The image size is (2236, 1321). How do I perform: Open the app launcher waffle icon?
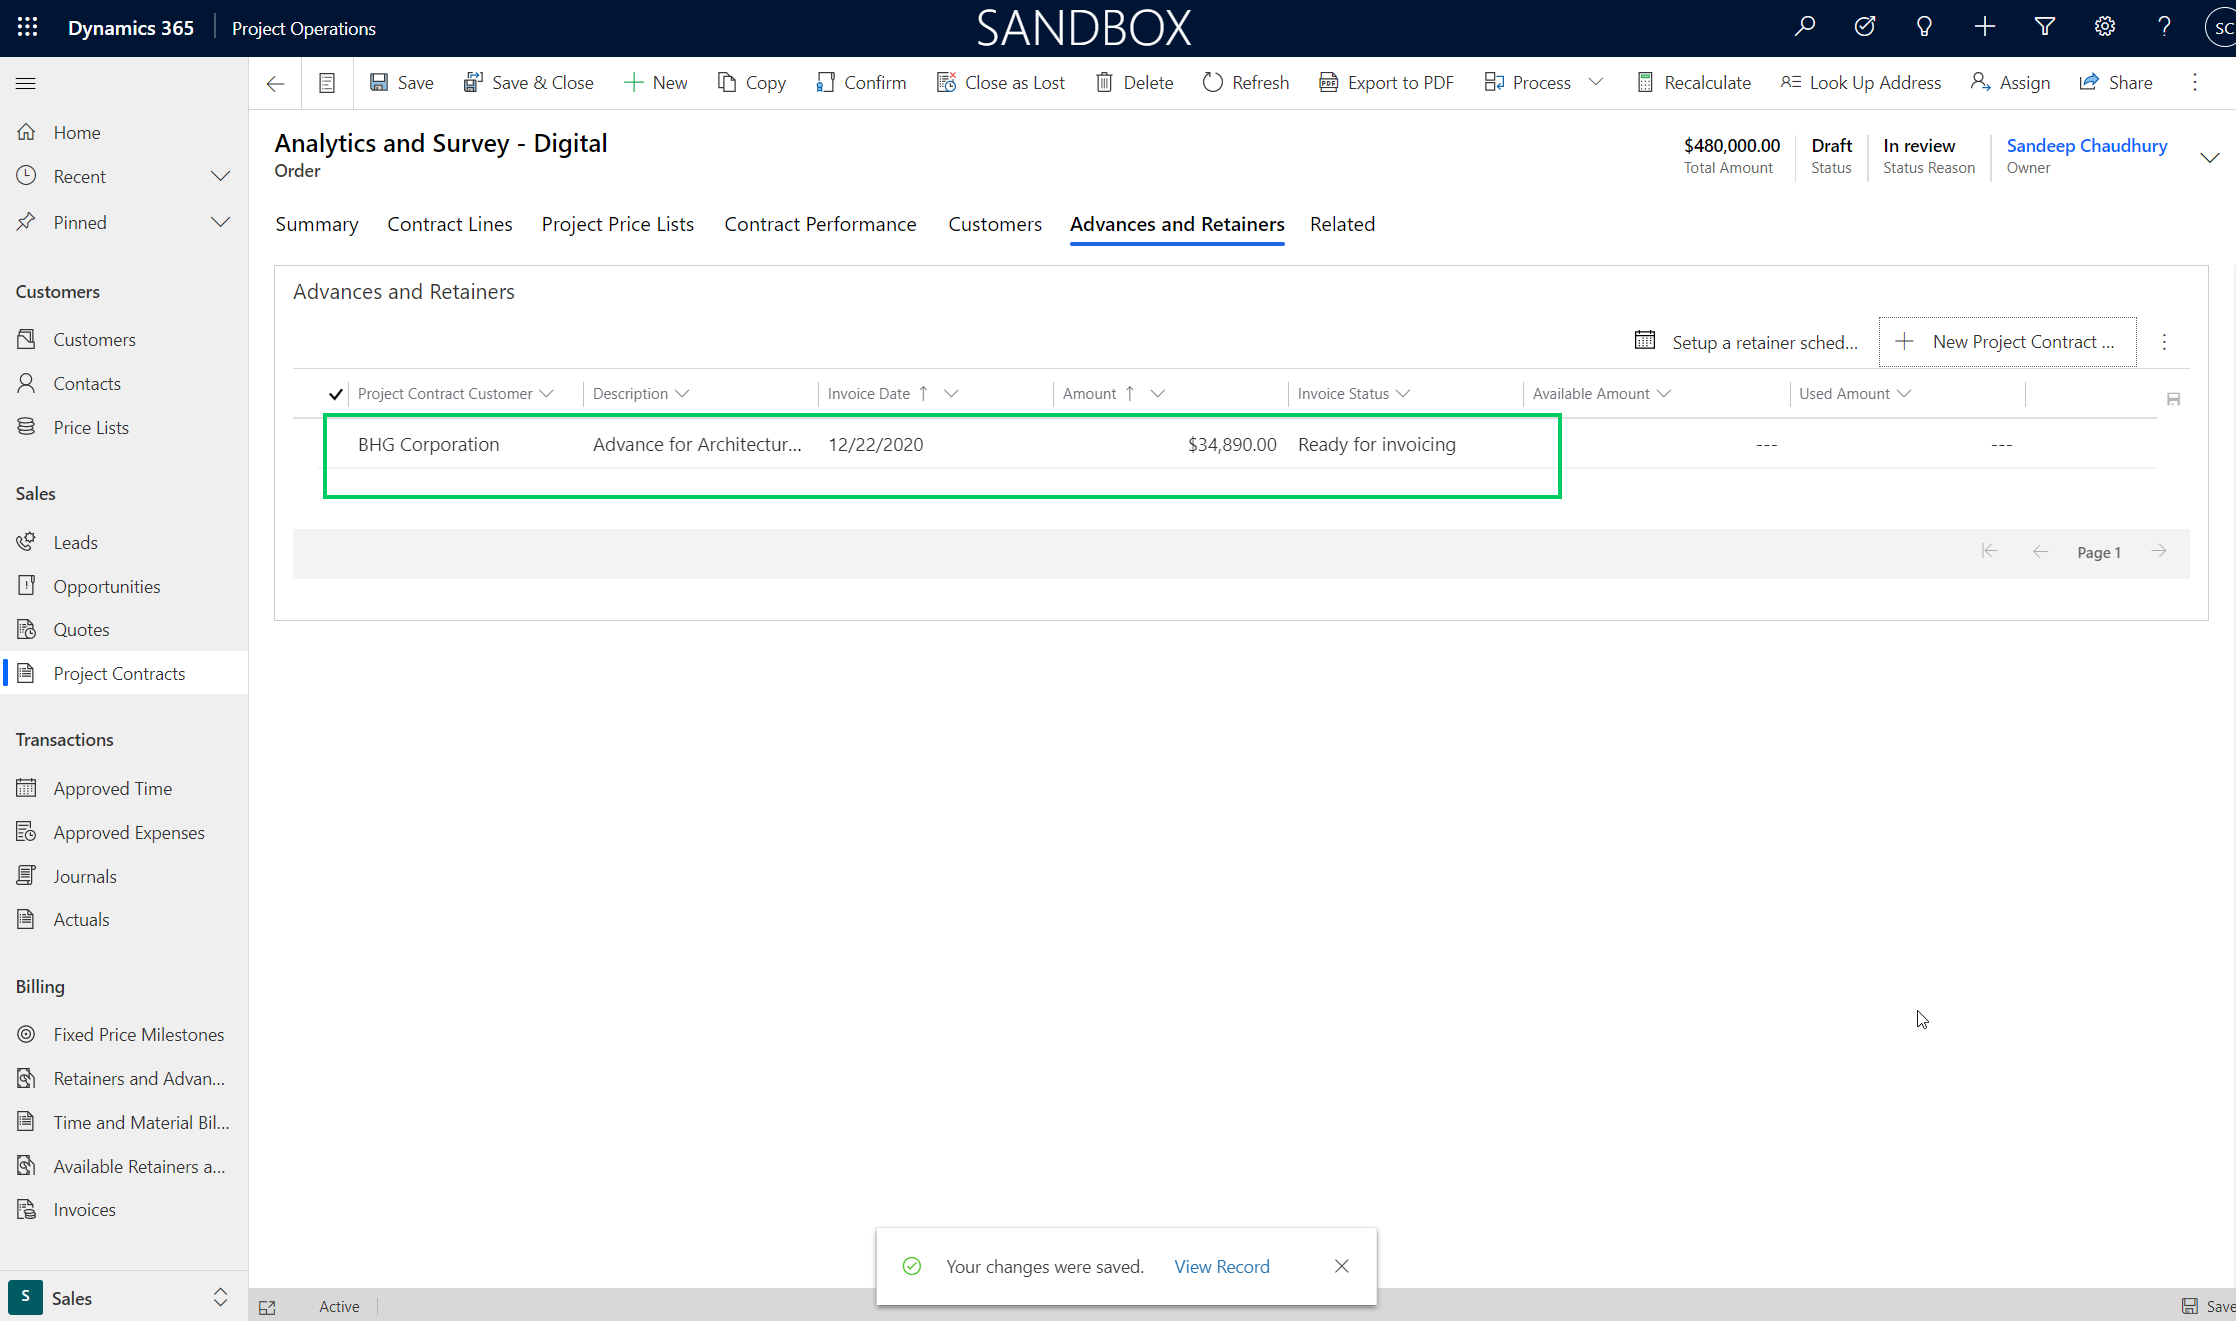coord(27,28)
